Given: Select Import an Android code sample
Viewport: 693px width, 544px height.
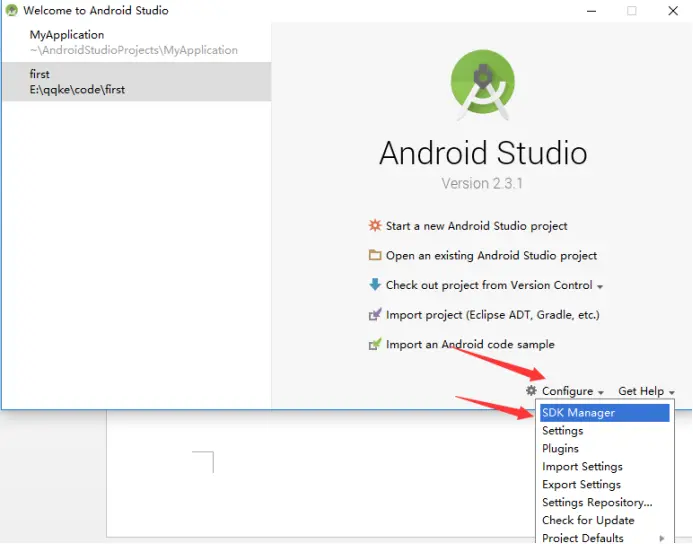Looking at the screenshot, I should [470, 344].
